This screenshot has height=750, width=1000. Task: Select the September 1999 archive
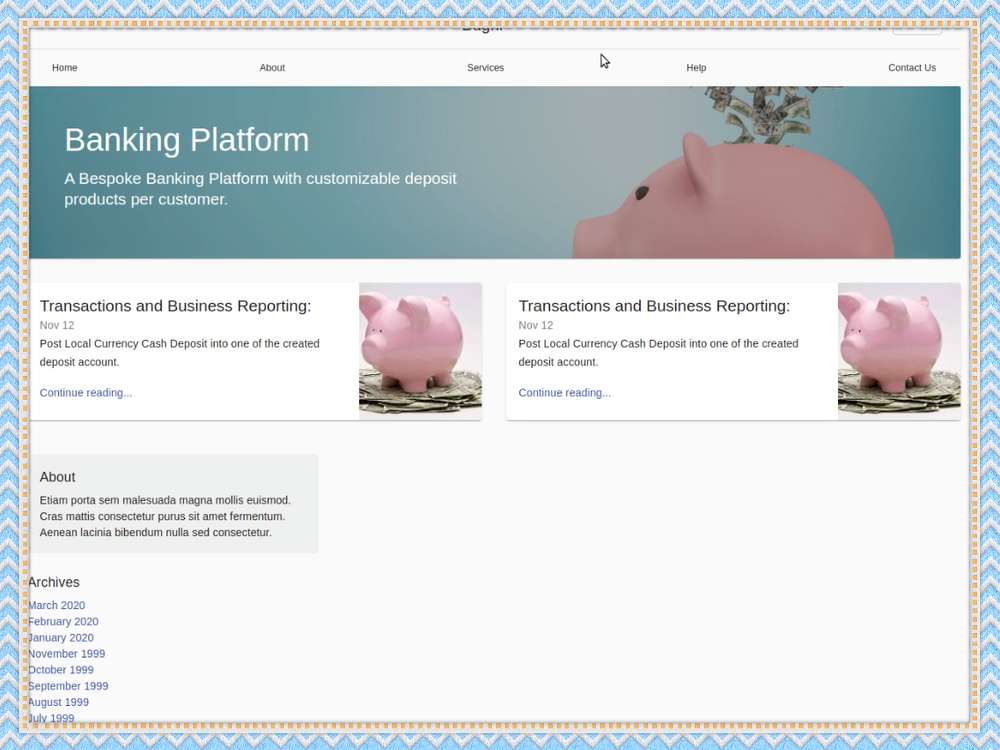coord(68,686)
